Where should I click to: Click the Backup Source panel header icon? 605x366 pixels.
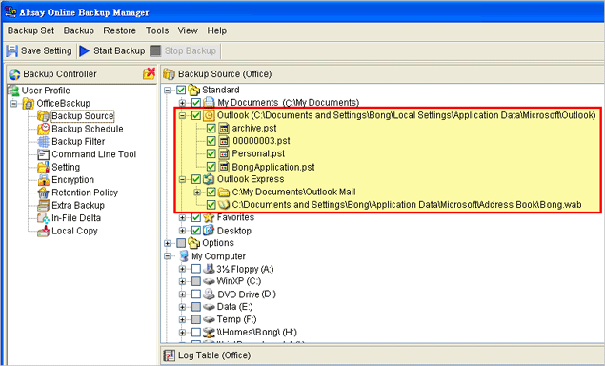pos(169,74)
